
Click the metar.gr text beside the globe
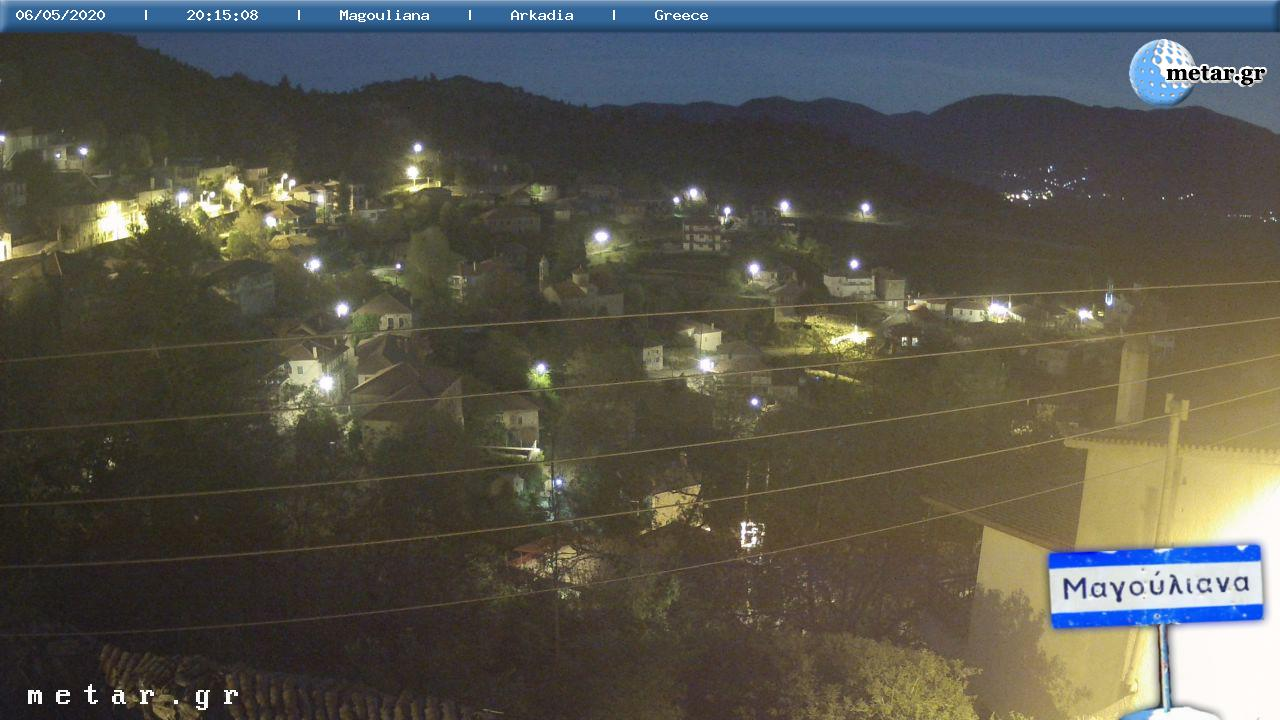(x=1217, y=74)
